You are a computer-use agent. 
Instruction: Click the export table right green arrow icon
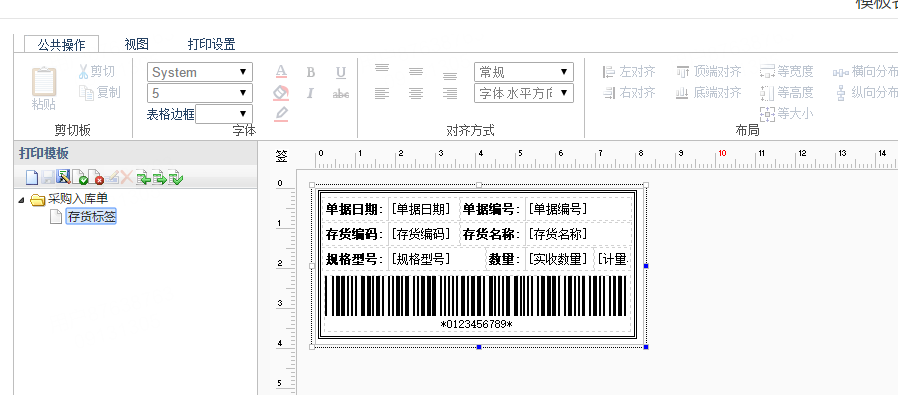[x=159, y=177]
